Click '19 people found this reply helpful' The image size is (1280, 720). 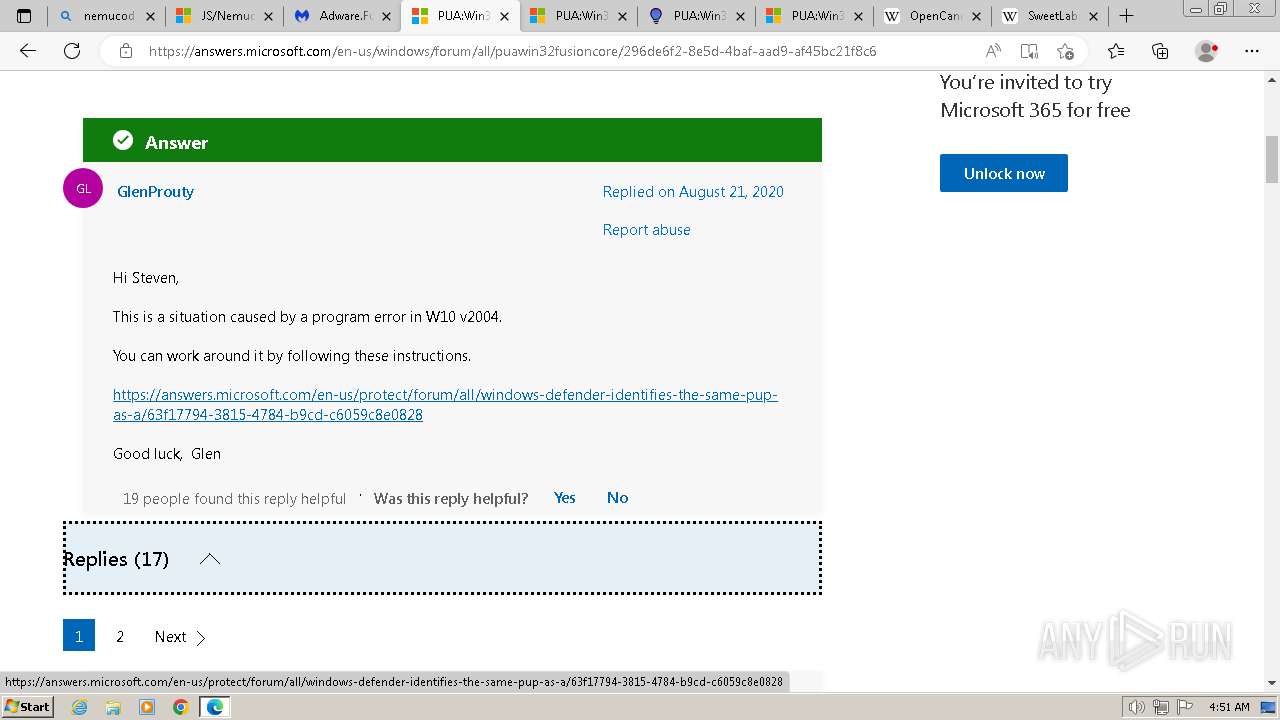tap(234, 498)
